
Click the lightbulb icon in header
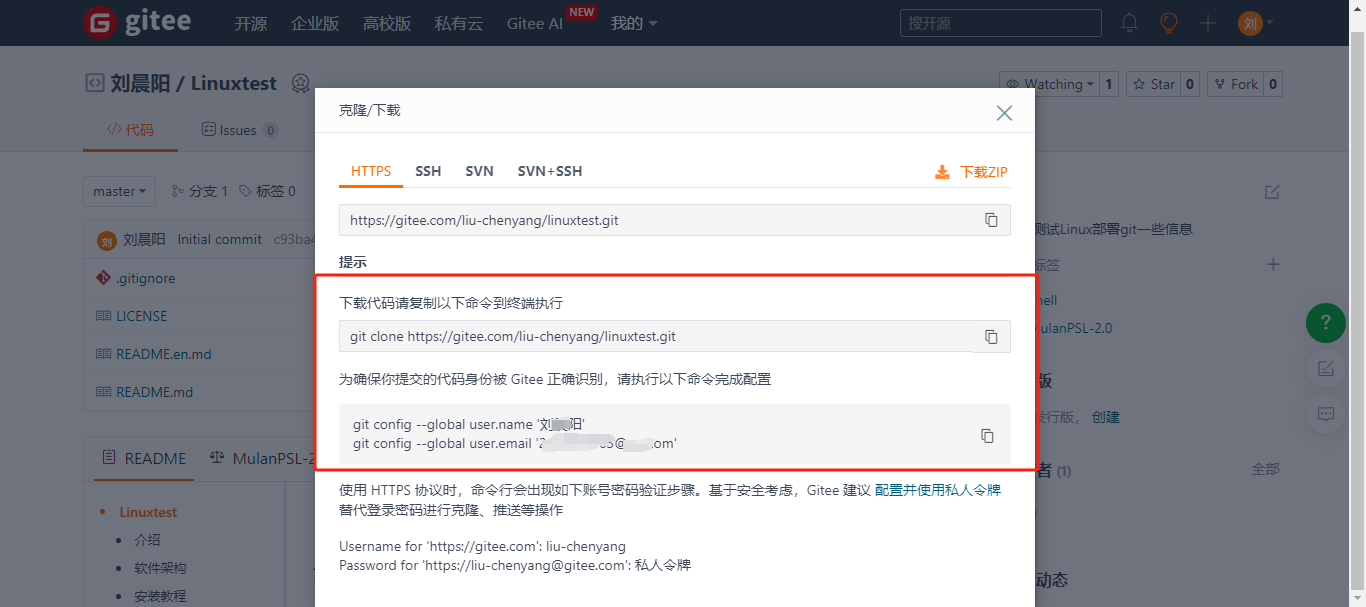[x=1168, y=23]
